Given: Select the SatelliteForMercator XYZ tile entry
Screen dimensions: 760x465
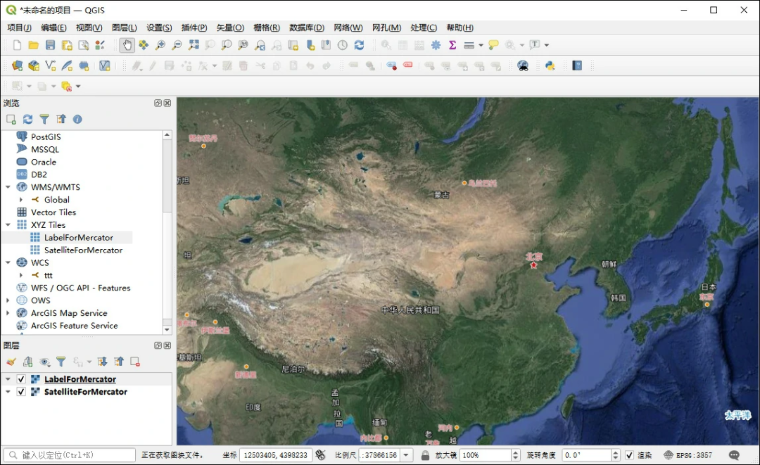Looking at the screenshot, I should coord(83,250).
